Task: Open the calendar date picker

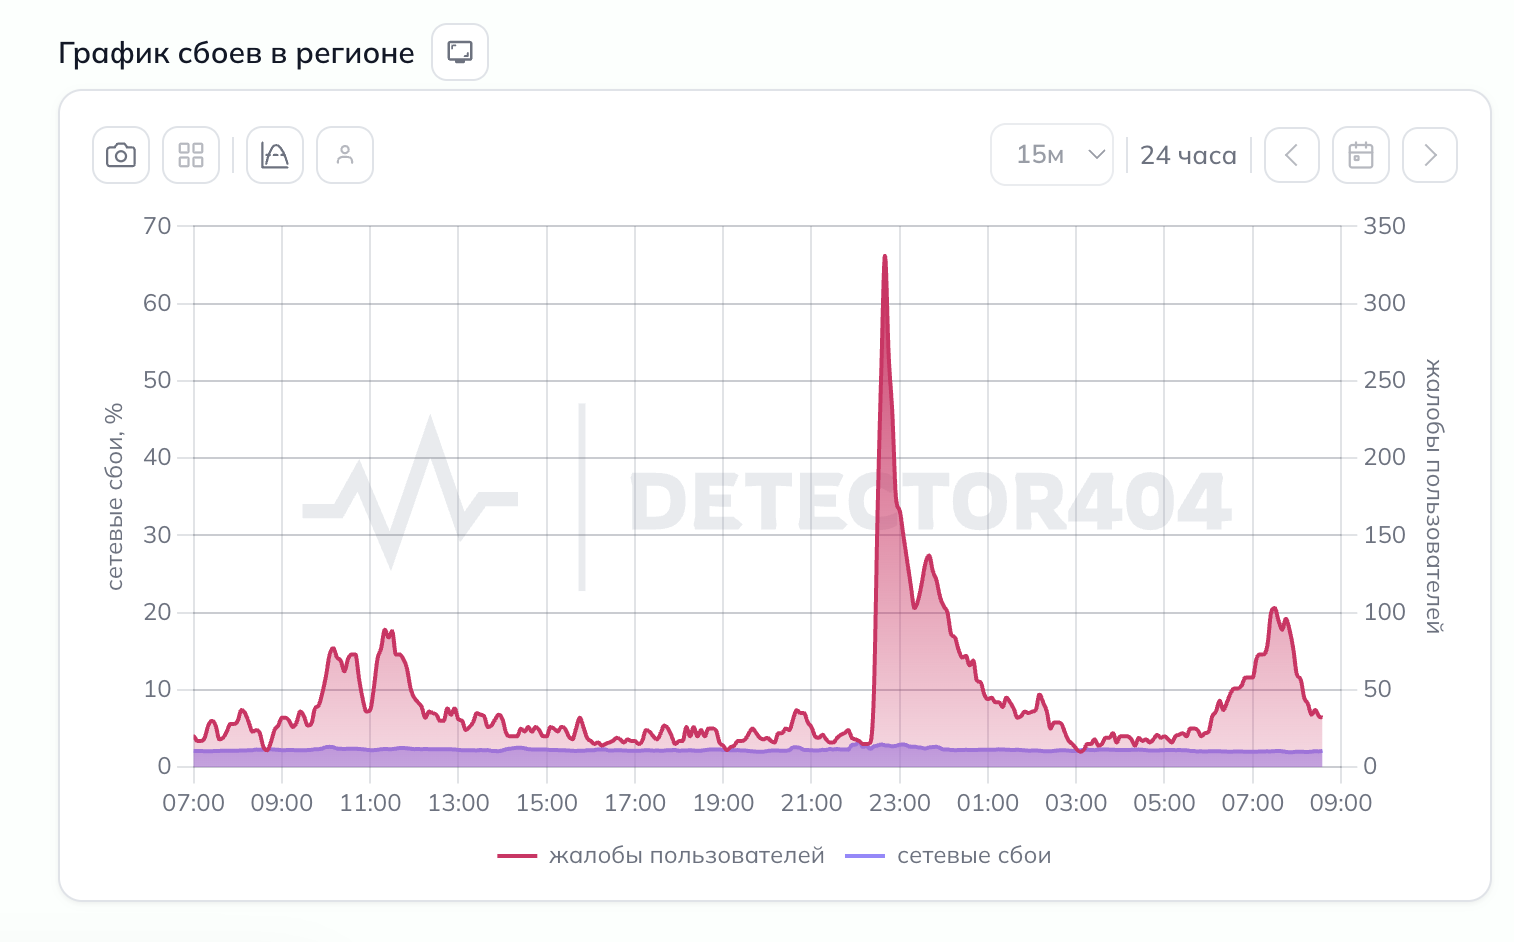Action: [x=1361, y=155]
